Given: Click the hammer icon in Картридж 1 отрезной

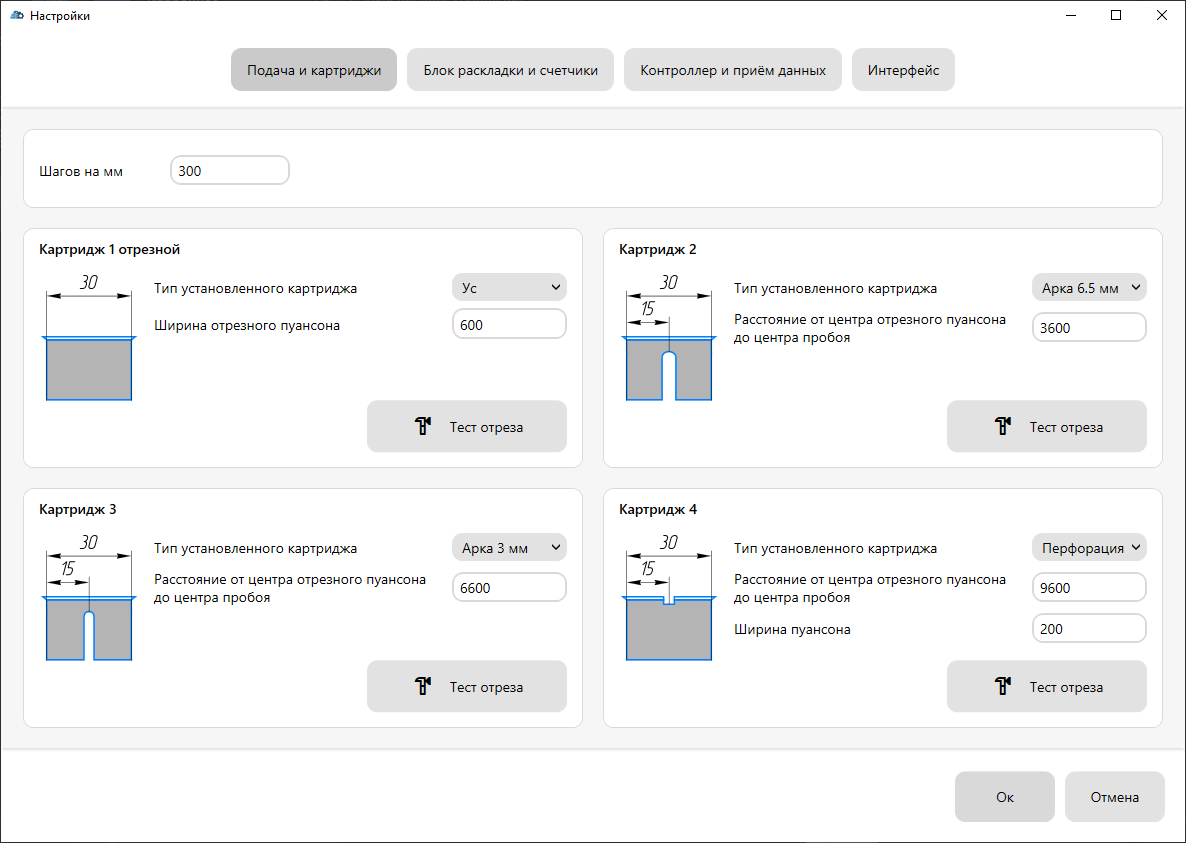Looking at the screenshot, I should click(423, 427).
